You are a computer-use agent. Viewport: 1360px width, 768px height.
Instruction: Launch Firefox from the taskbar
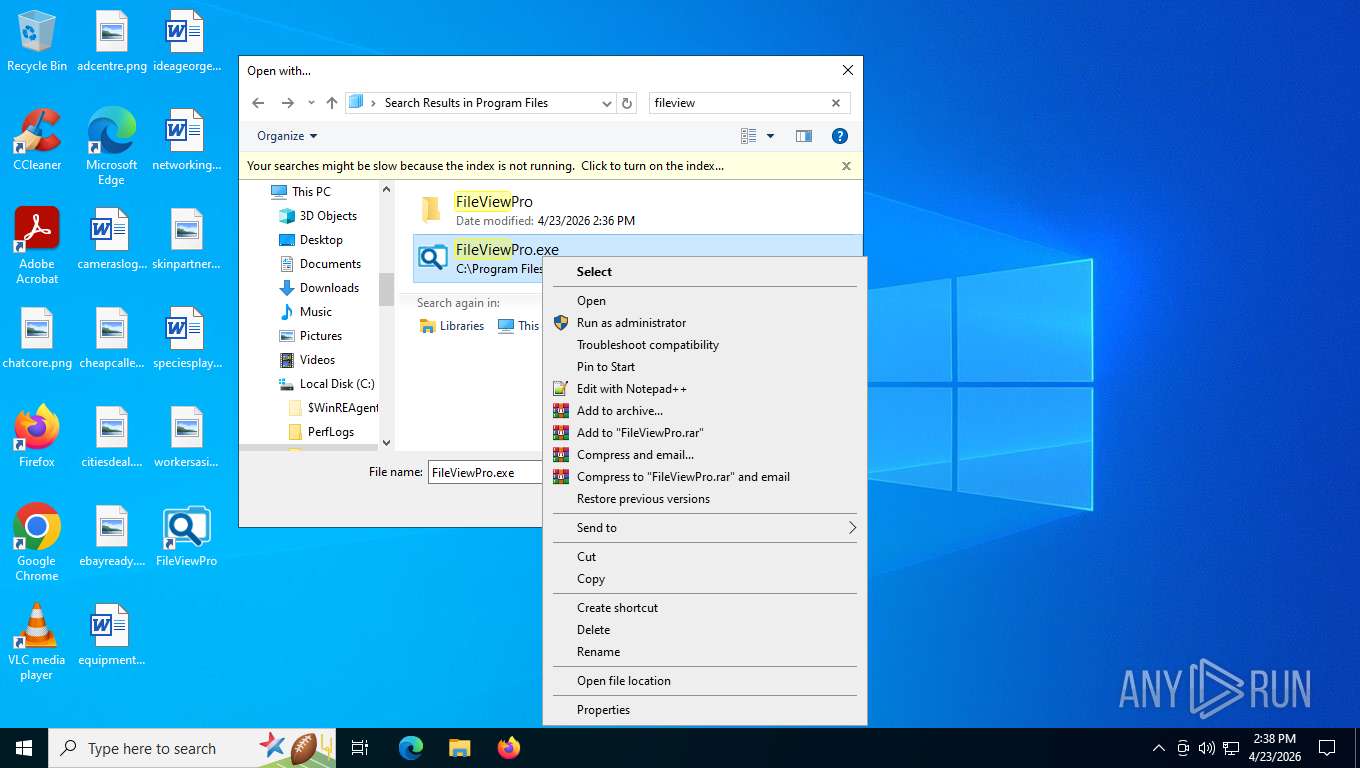(x=508, y=748)
